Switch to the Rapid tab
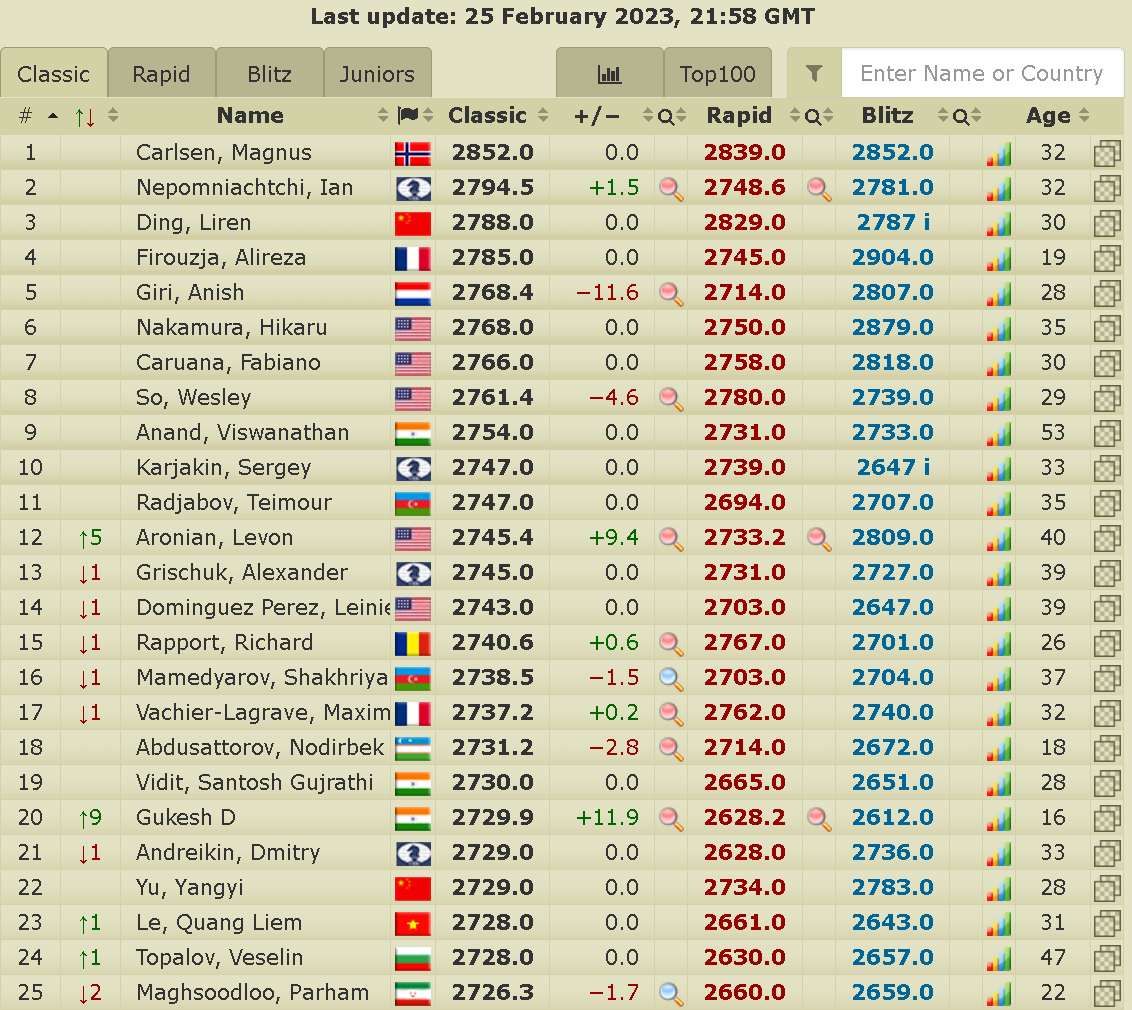The width and height of the screenshot is (1132, 1010). tap(161, 74)
